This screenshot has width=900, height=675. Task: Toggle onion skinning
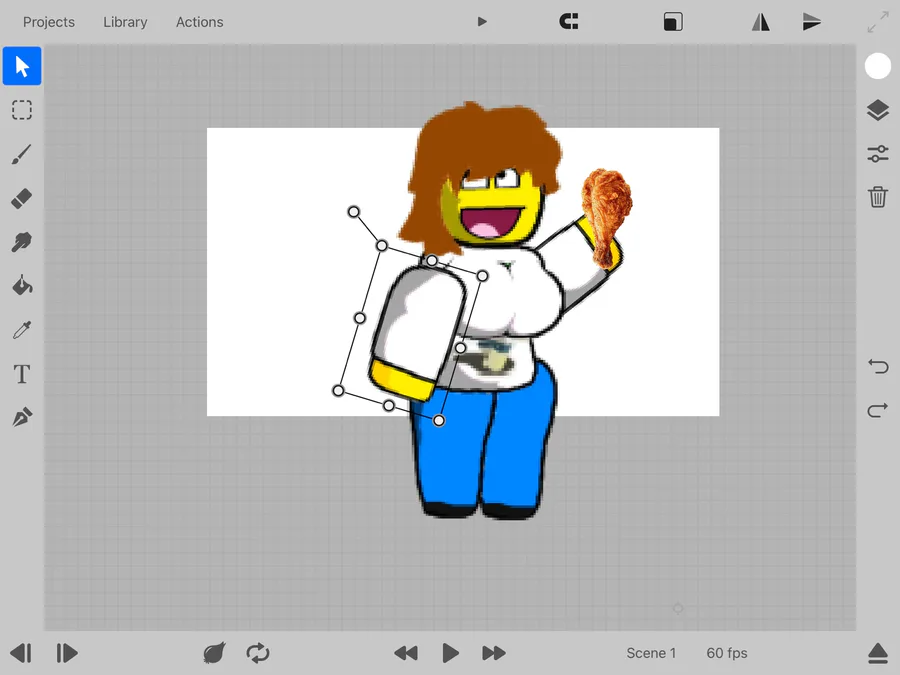pos(214,653)
